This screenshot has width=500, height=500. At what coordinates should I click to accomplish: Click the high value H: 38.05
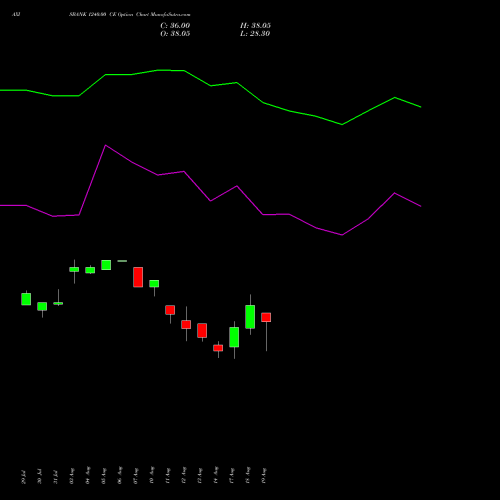coord(255,26)
